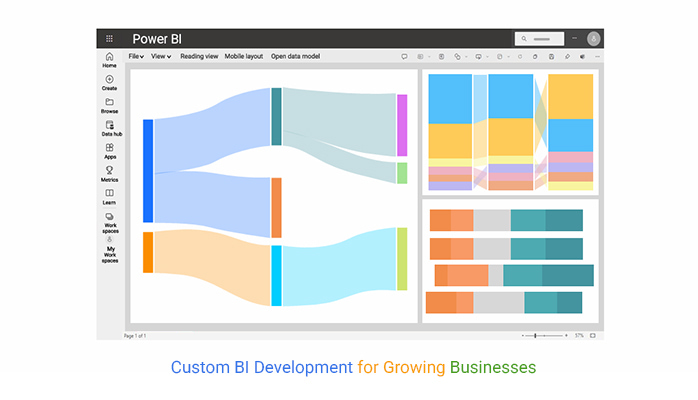Open the Data hub sidebar item
The height and width of the screenshot is (400, 698).
coord(111,128)
